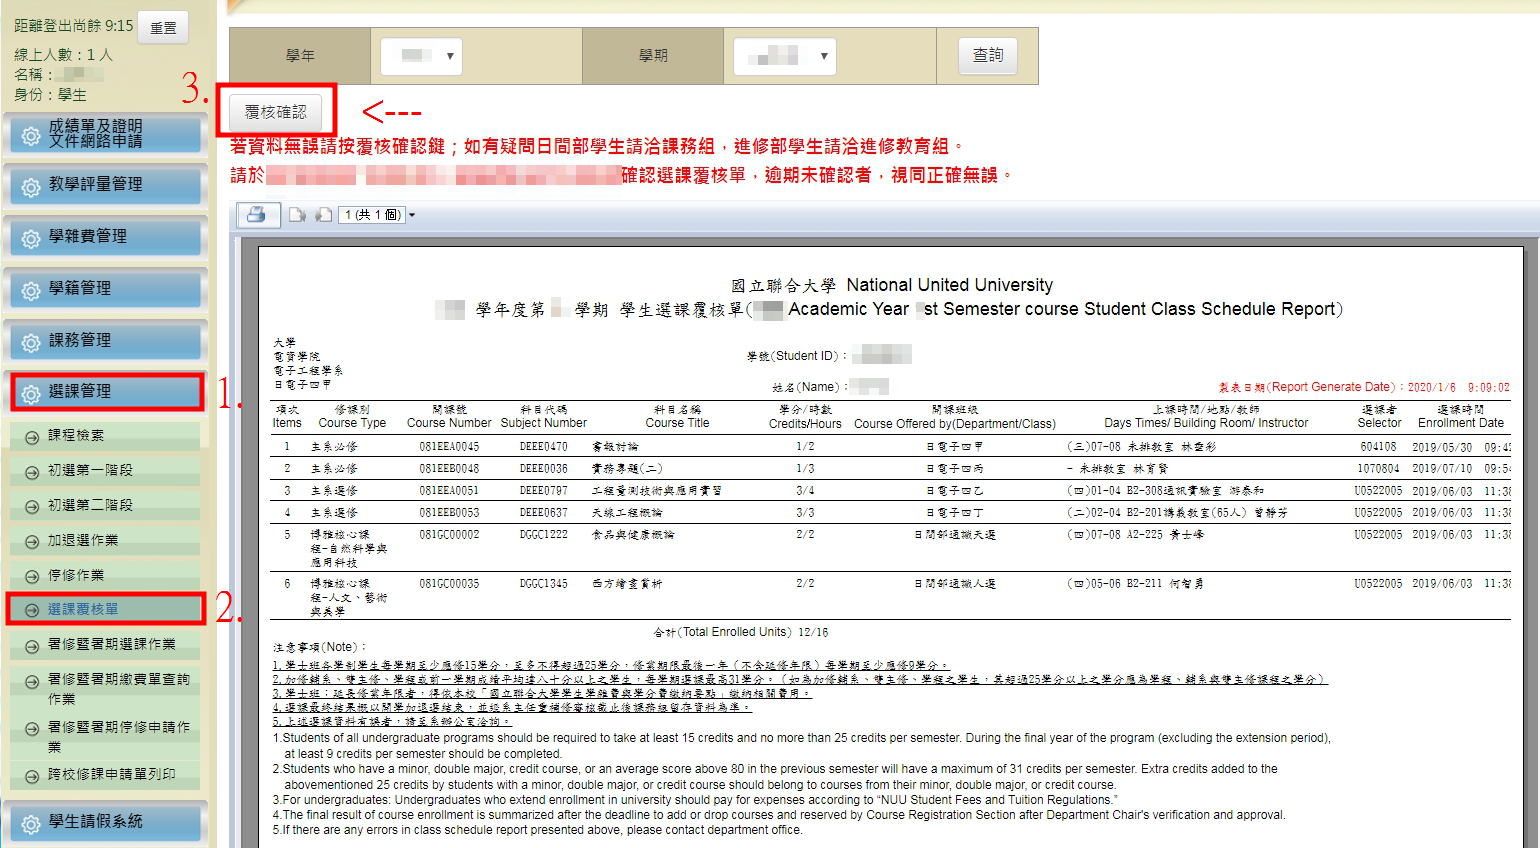This screenshot has height=848, width=1540.
Task: Click arrow icon next to 跨校修課申請單列印
Action: point(31,775)
